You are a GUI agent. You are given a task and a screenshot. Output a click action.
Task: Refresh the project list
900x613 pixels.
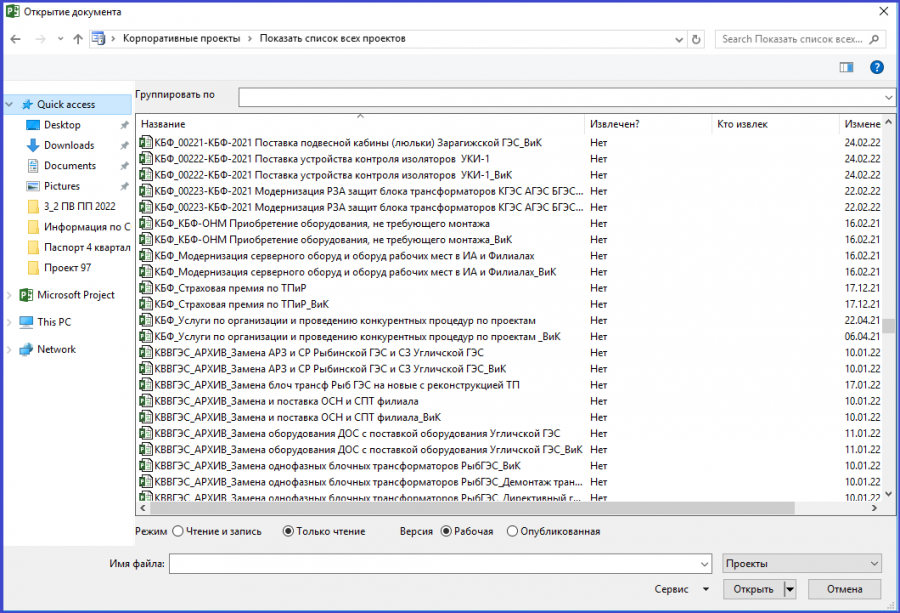[x=696, y=39]
